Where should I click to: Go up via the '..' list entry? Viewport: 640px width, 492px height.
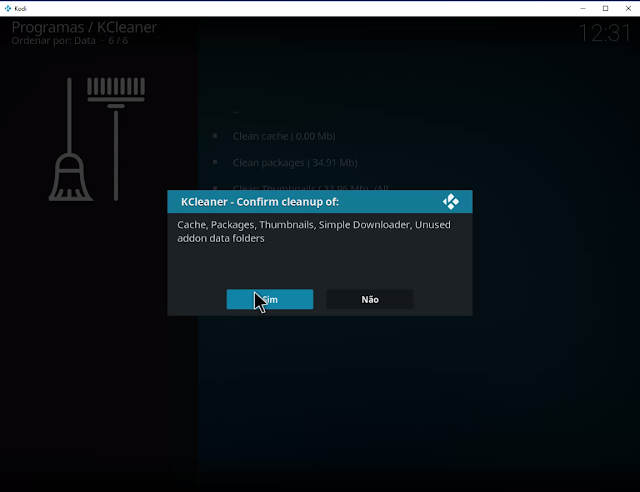236,111
